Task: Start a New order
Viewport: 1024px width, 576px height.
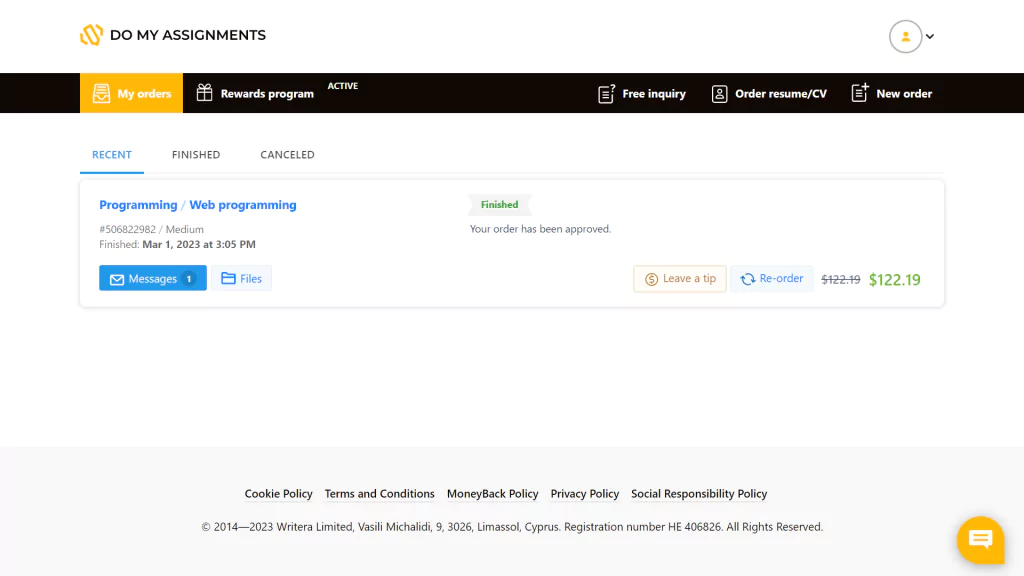Action: [904, 94]
